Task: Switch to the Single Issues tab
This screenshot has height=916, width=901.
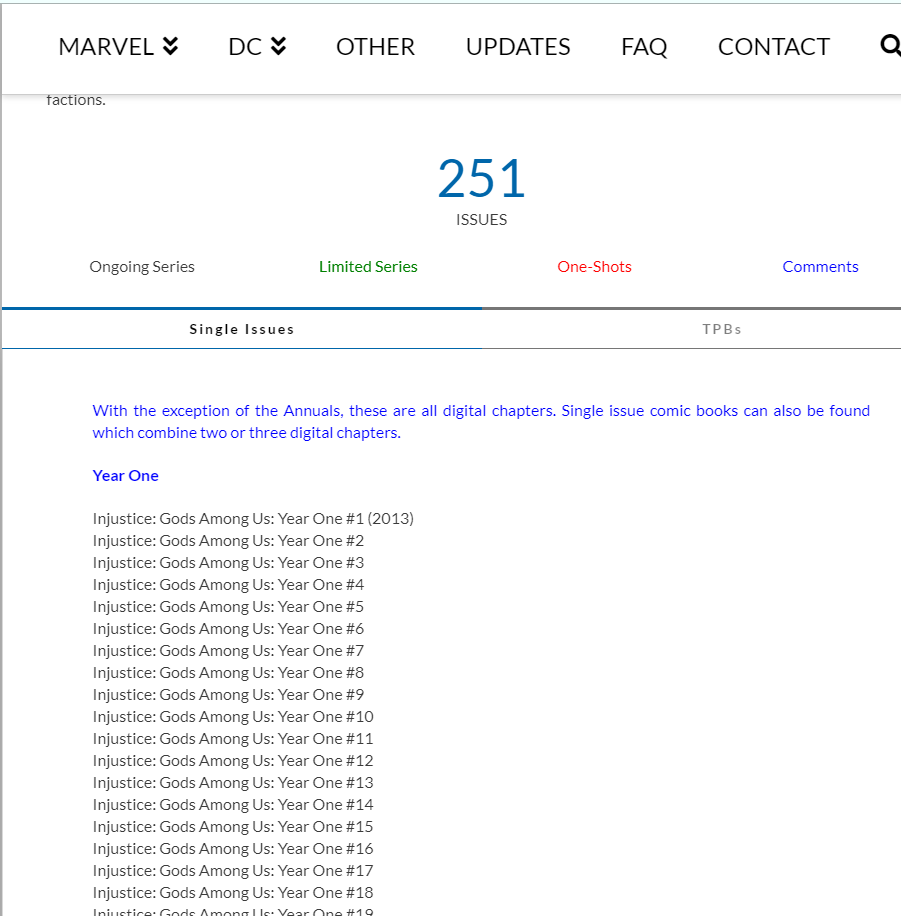Action: [x=242, y=329]
